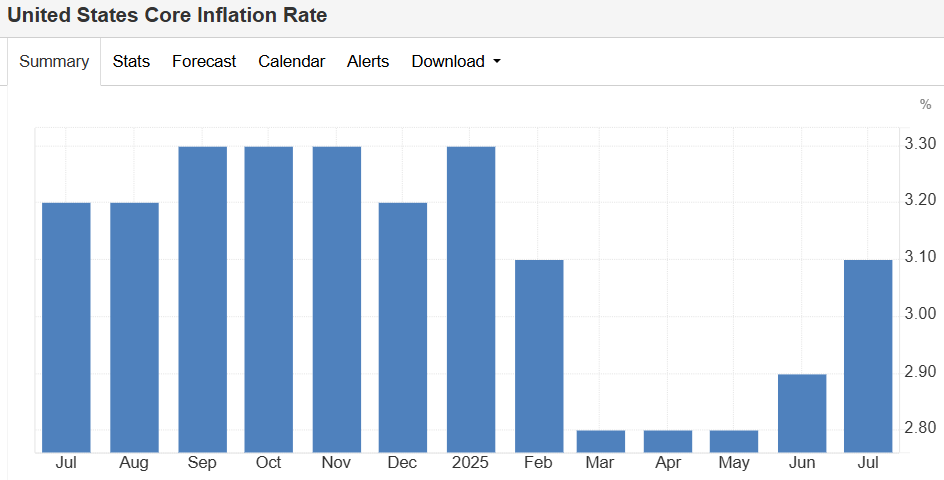The width and height of the screenshot is (944, 480).
Task: Expand the Download dropdown menu
Action: click(x=456, y=62)
